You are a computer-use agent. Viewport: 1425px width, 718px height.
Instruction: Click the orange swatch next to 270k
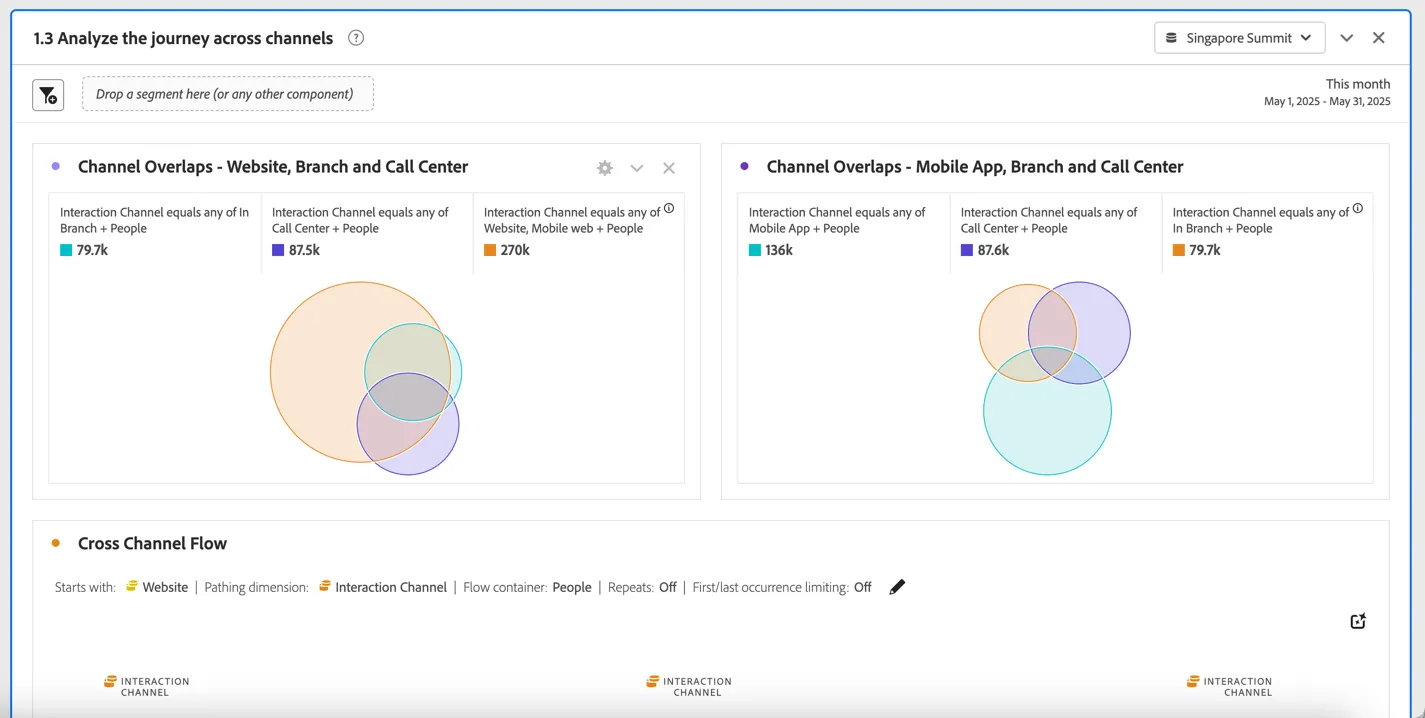pyautogui.click(x=490, y=250)
